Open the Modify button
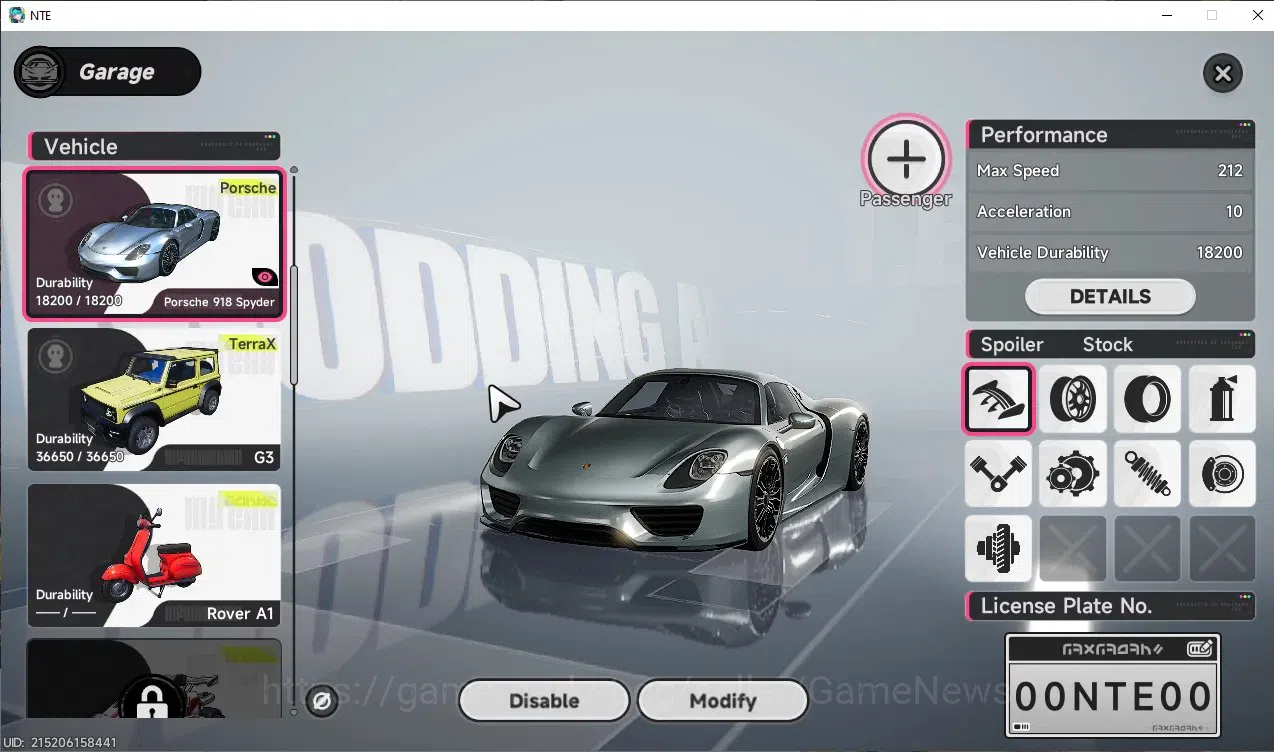Viewport: 1274px width, 752px height. (x=722, y=701)
